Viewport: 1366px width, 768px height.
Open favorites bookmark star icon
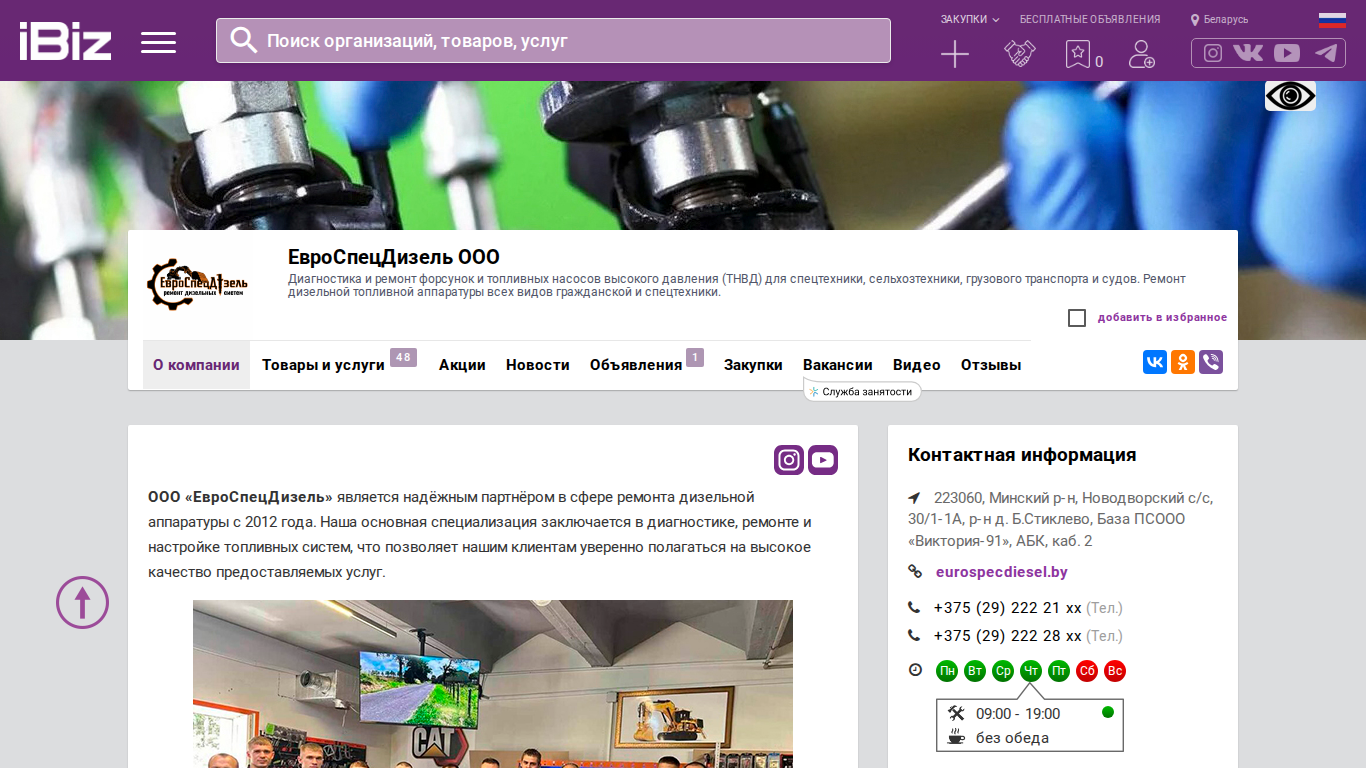pyautogui.click(x=1077, y=54)
